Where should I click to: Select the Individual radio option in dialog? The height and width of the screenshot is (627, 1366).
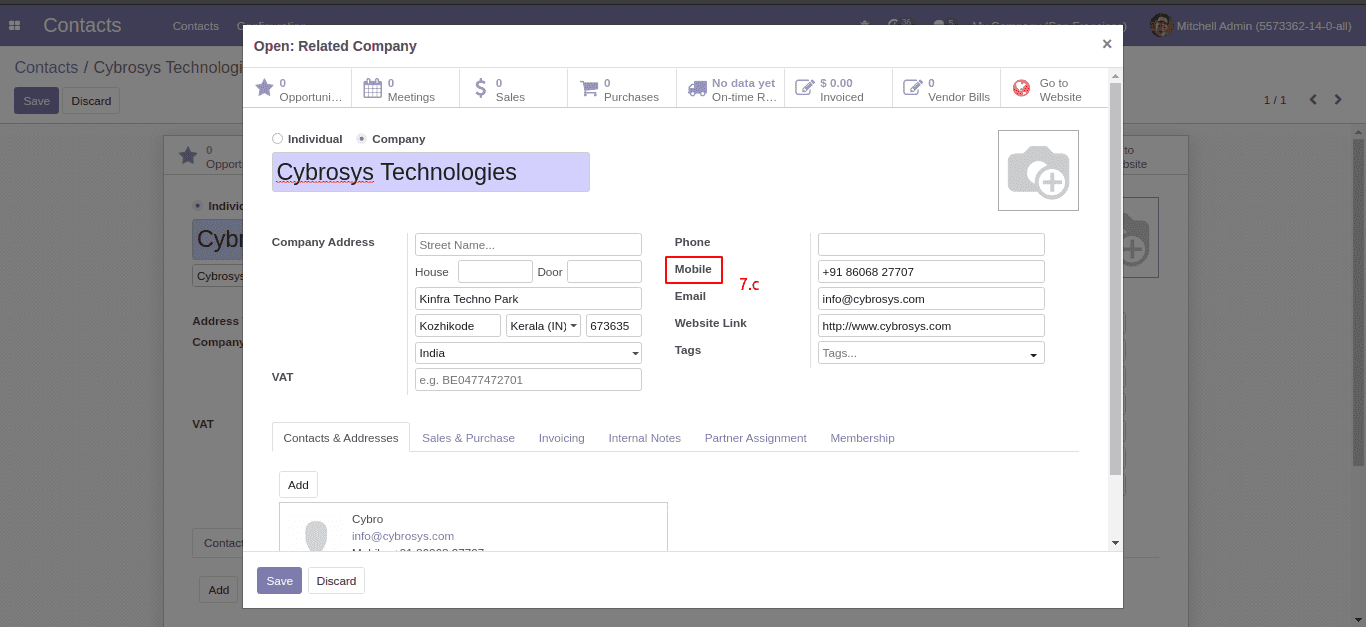(x=278, y=139)
